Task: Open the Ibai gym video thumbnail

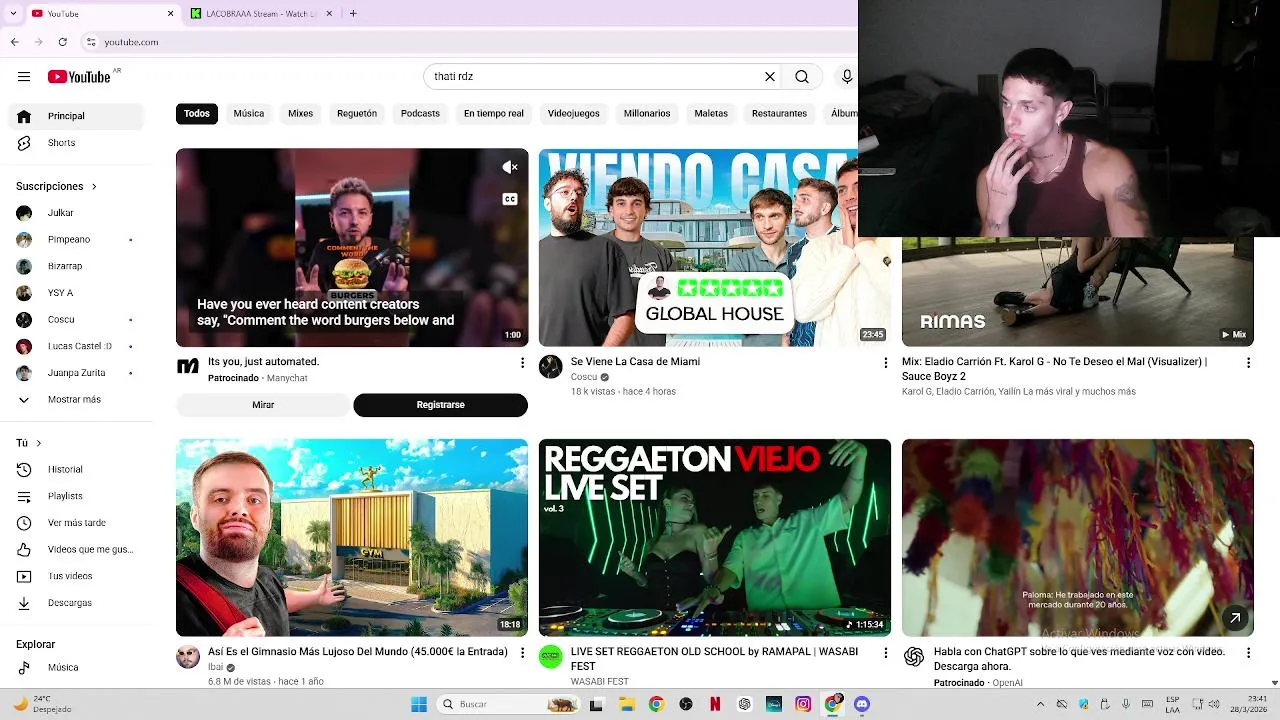Action: (352, 537)
